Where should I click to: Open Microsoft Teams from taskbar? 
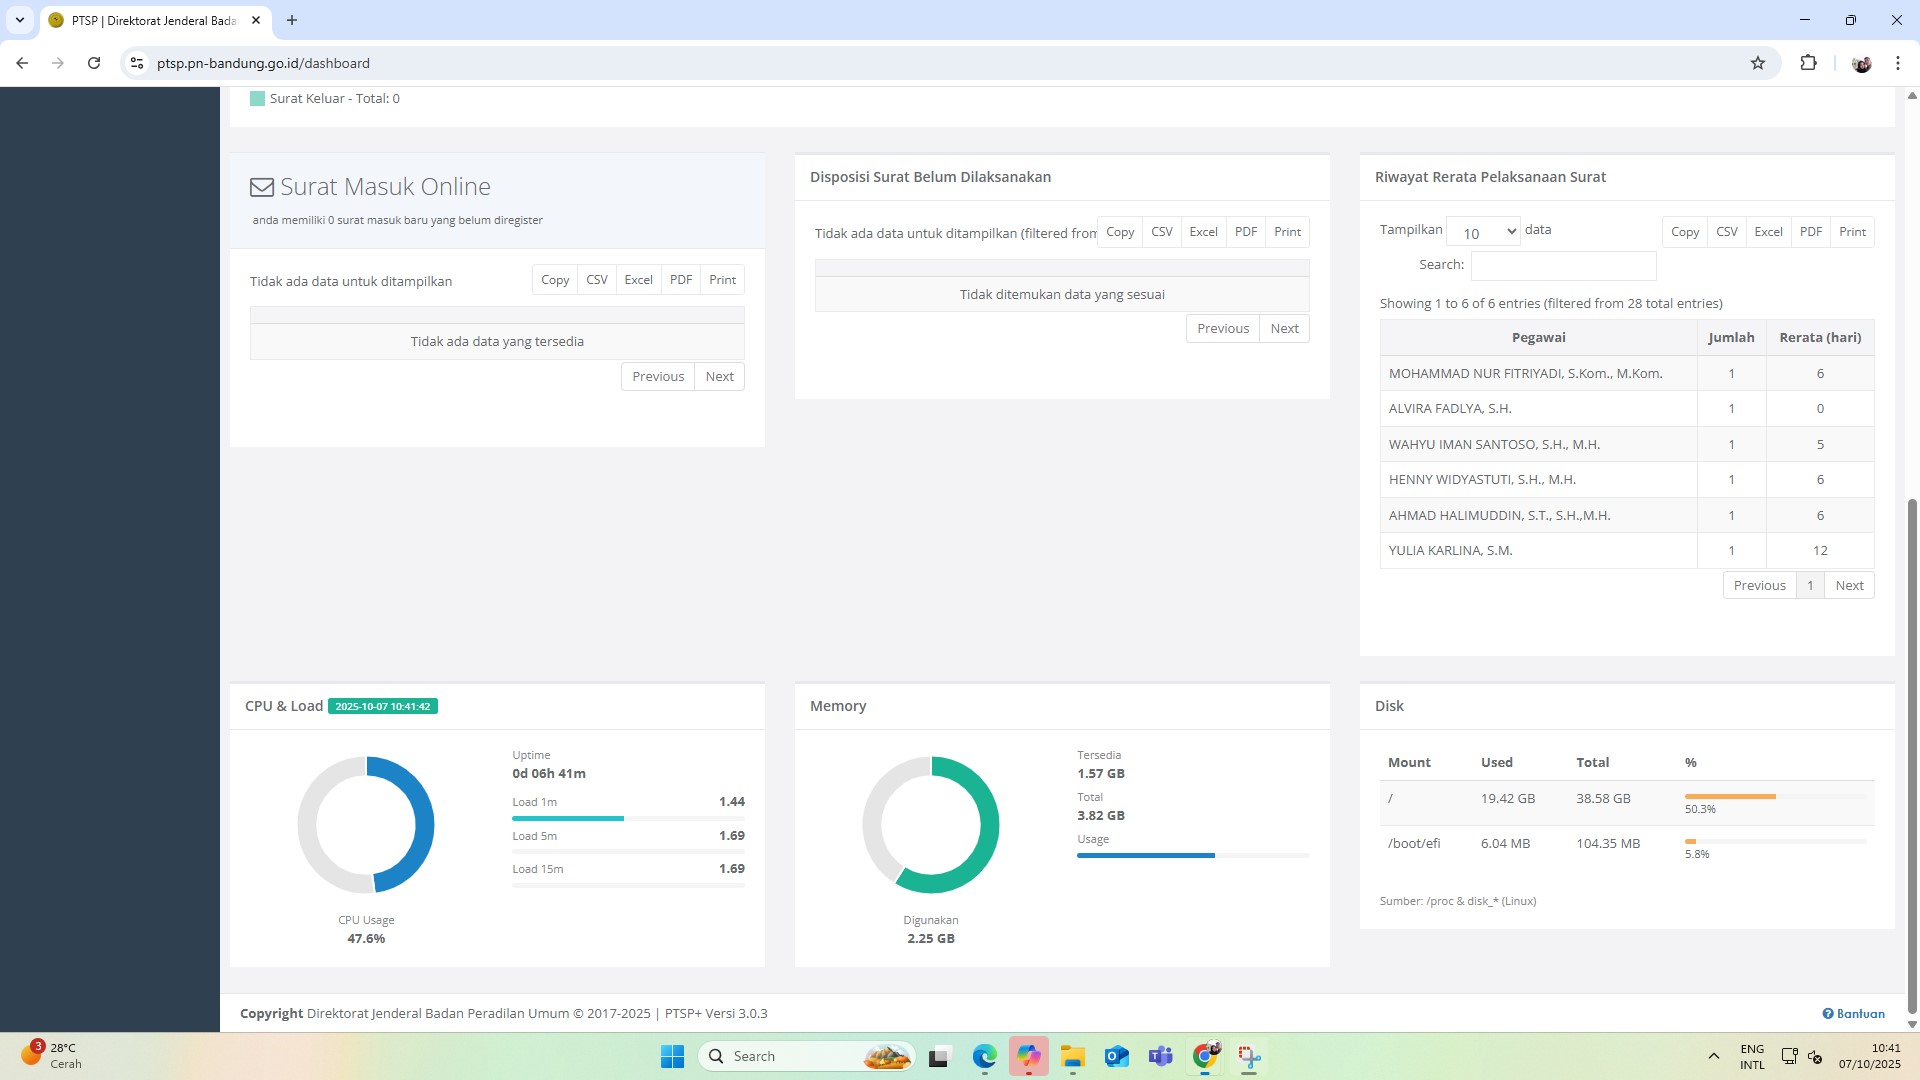(1160, 1056)
